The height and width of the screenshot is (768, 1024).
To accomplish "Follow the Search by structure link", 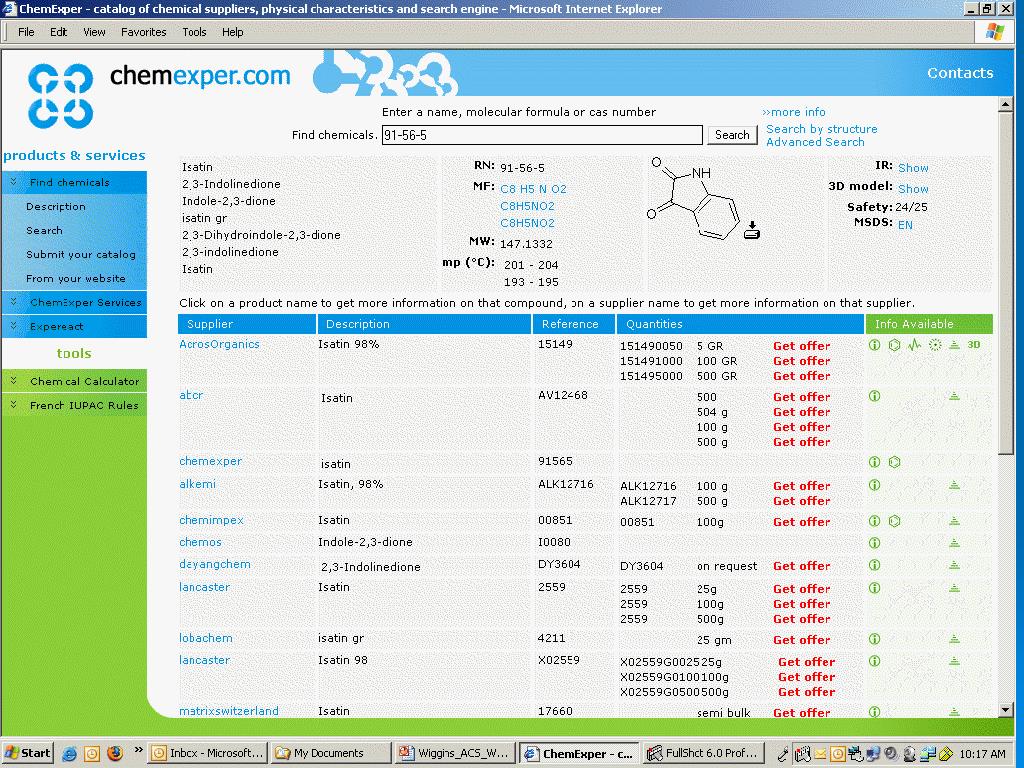I will [822, 129].
